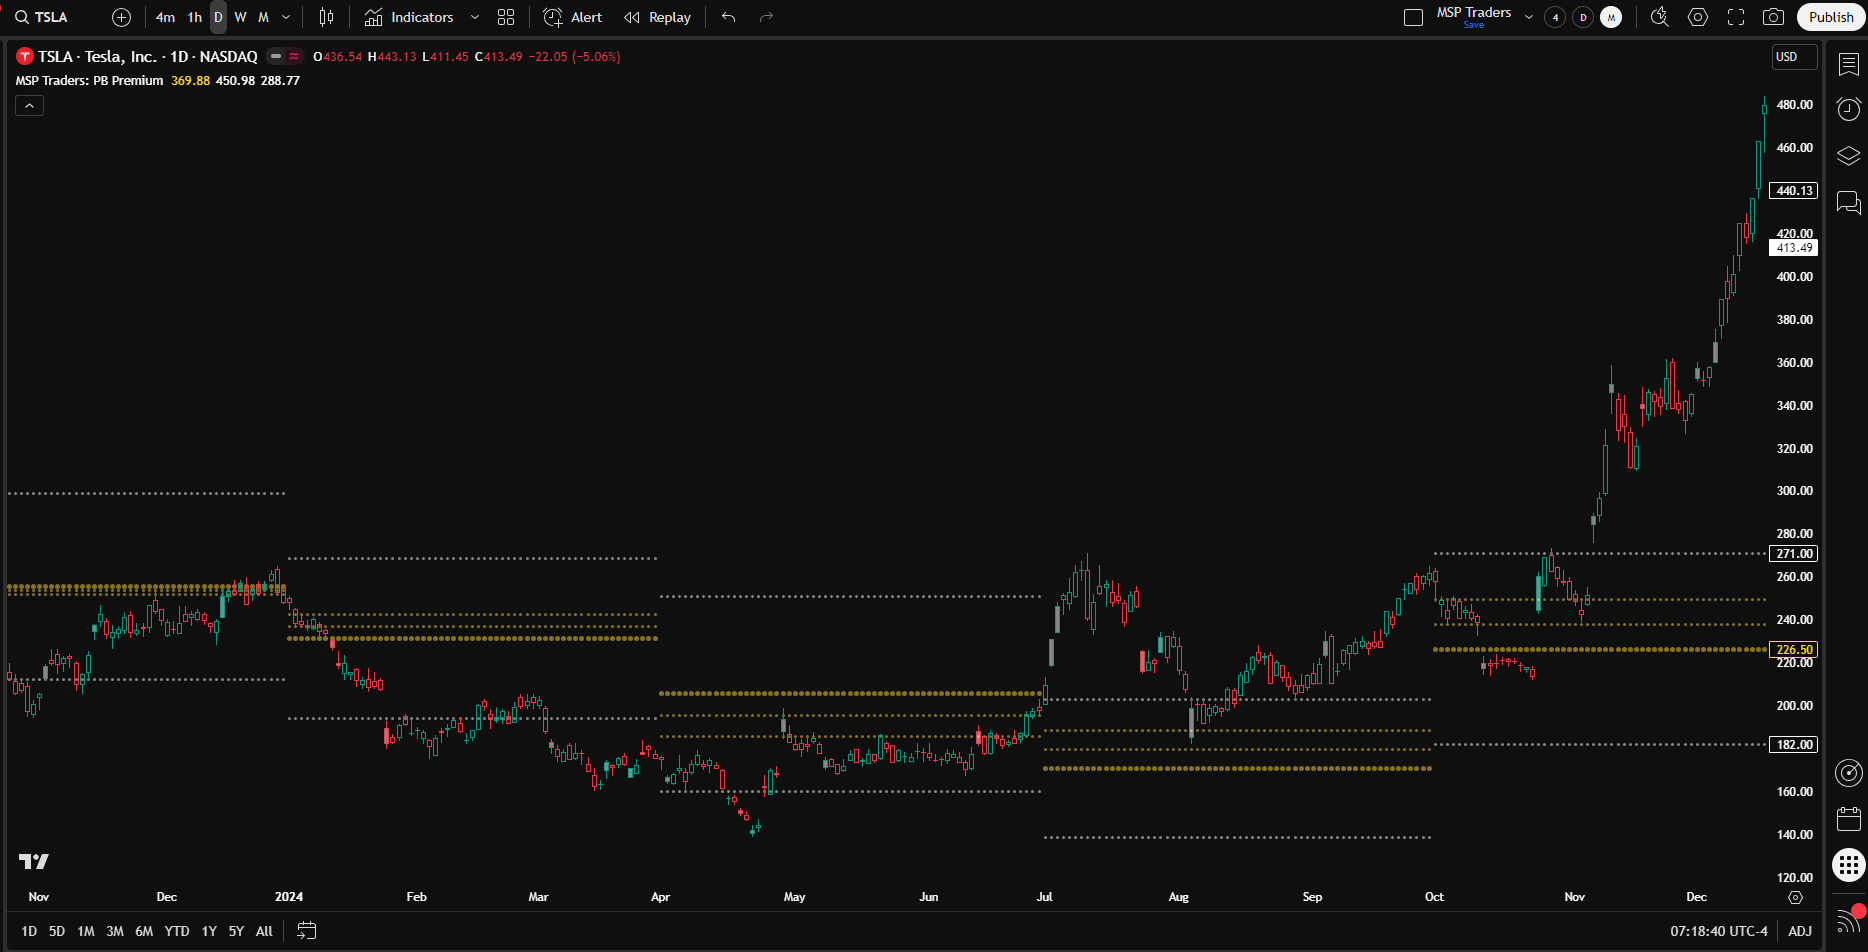Open the Go to date calendar icon

click(307, 931)
